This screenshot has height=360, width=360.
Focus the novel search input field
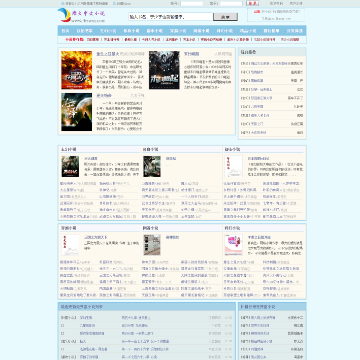tap(170, 17)
